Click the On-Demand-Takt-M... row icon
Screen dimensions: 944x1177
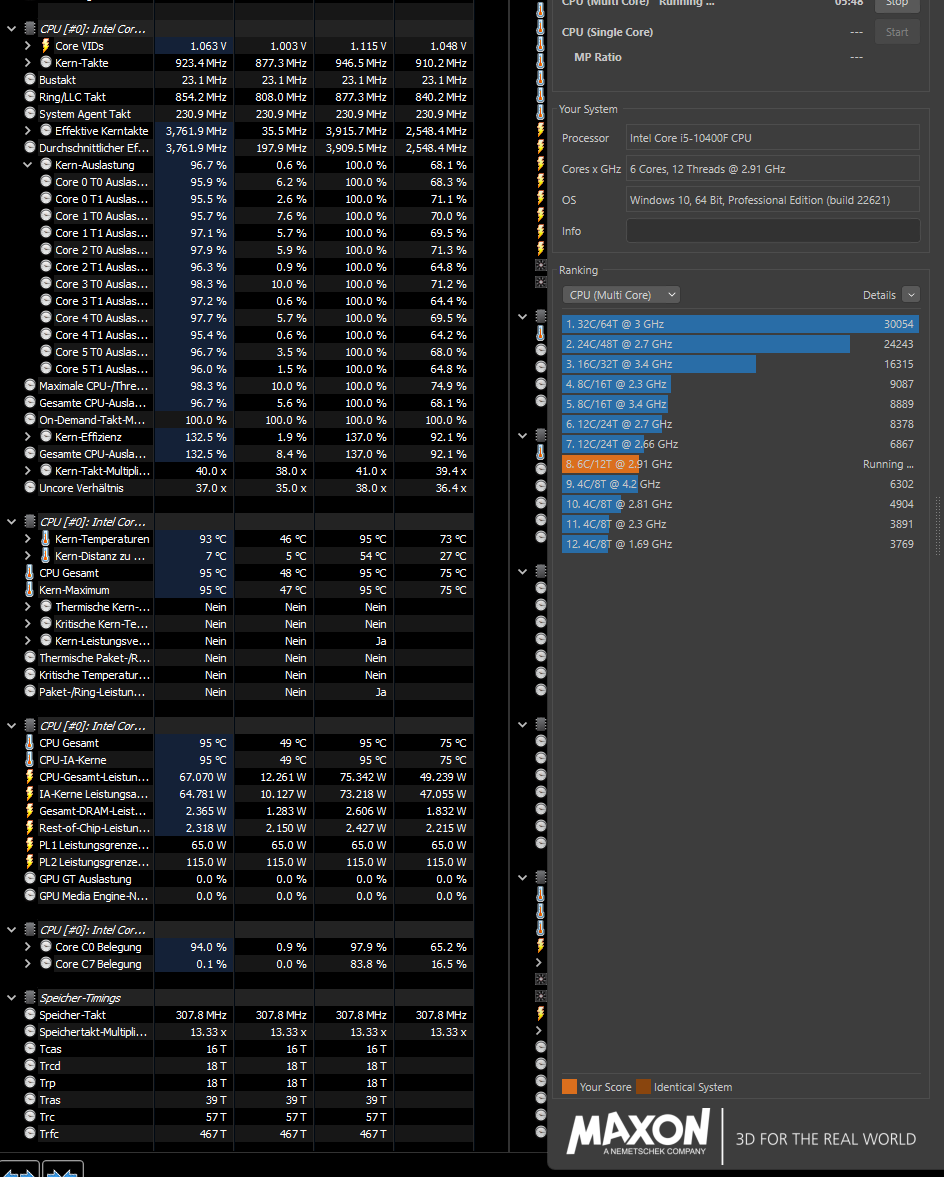pyautogui.click(x=30, y=420)
